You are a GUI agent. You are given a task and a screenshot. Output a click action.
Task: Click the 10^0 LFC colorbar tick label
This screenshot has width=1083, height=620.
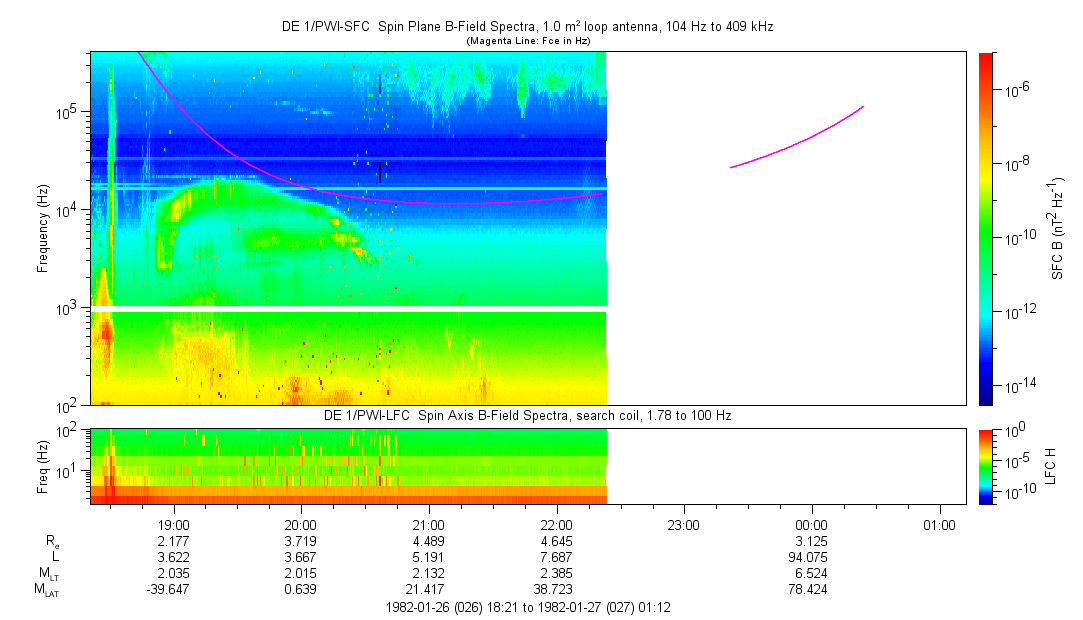[1013, 431]
